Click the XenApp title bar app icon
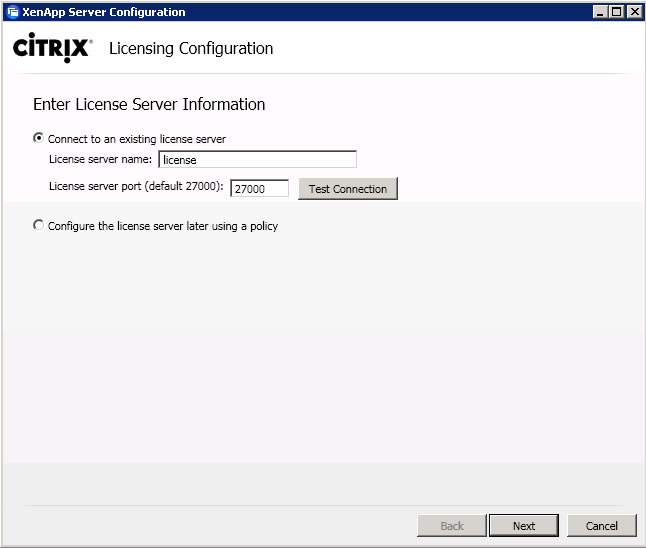646x548 pixels. click(x=13, y=12)
